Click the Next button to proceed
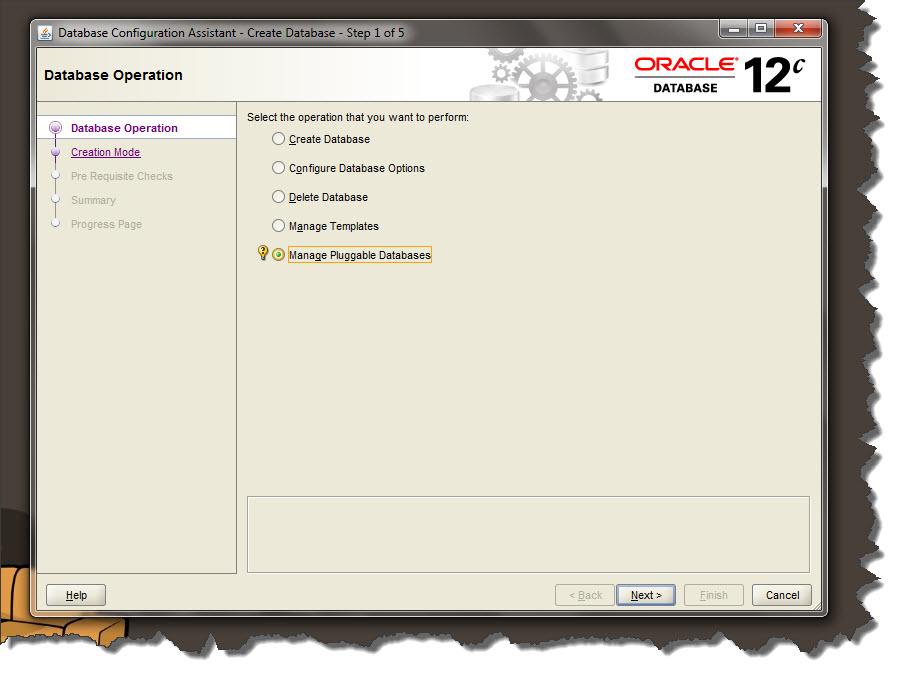Image resolution: width=902 pixels, height=674 pixels. click(x=645, y=595)
